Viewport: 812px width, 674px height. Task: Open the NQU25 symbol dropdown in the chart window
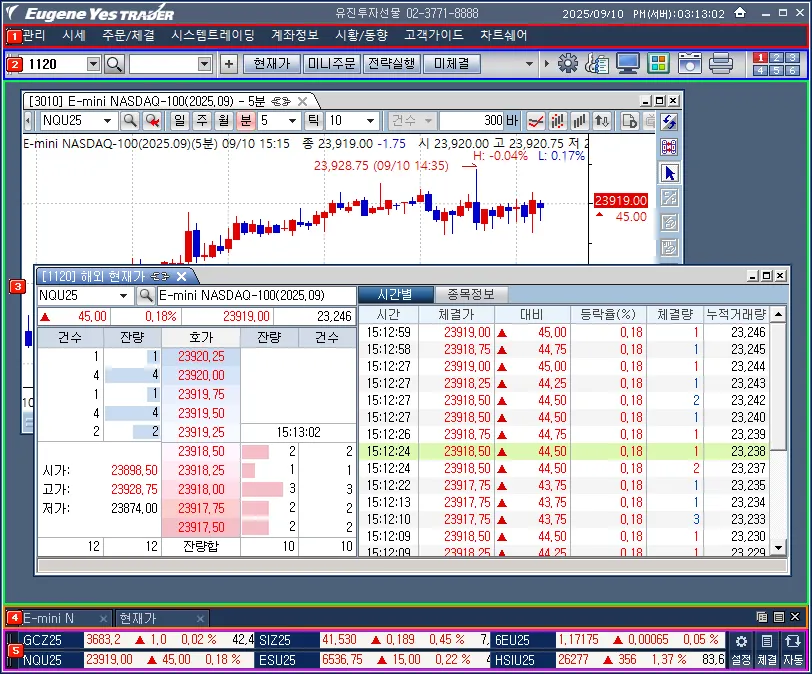(x=107, y=121)
